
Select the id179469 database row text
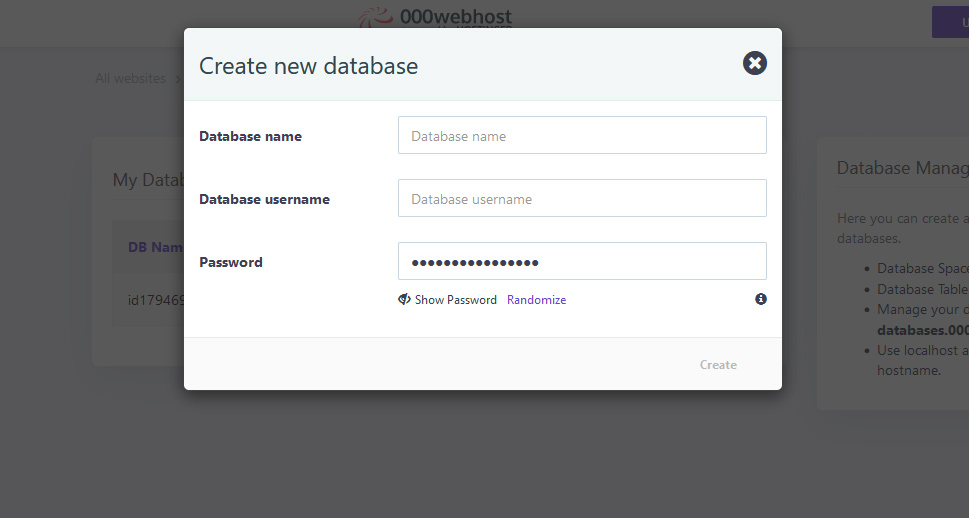(x=156, y=300)
